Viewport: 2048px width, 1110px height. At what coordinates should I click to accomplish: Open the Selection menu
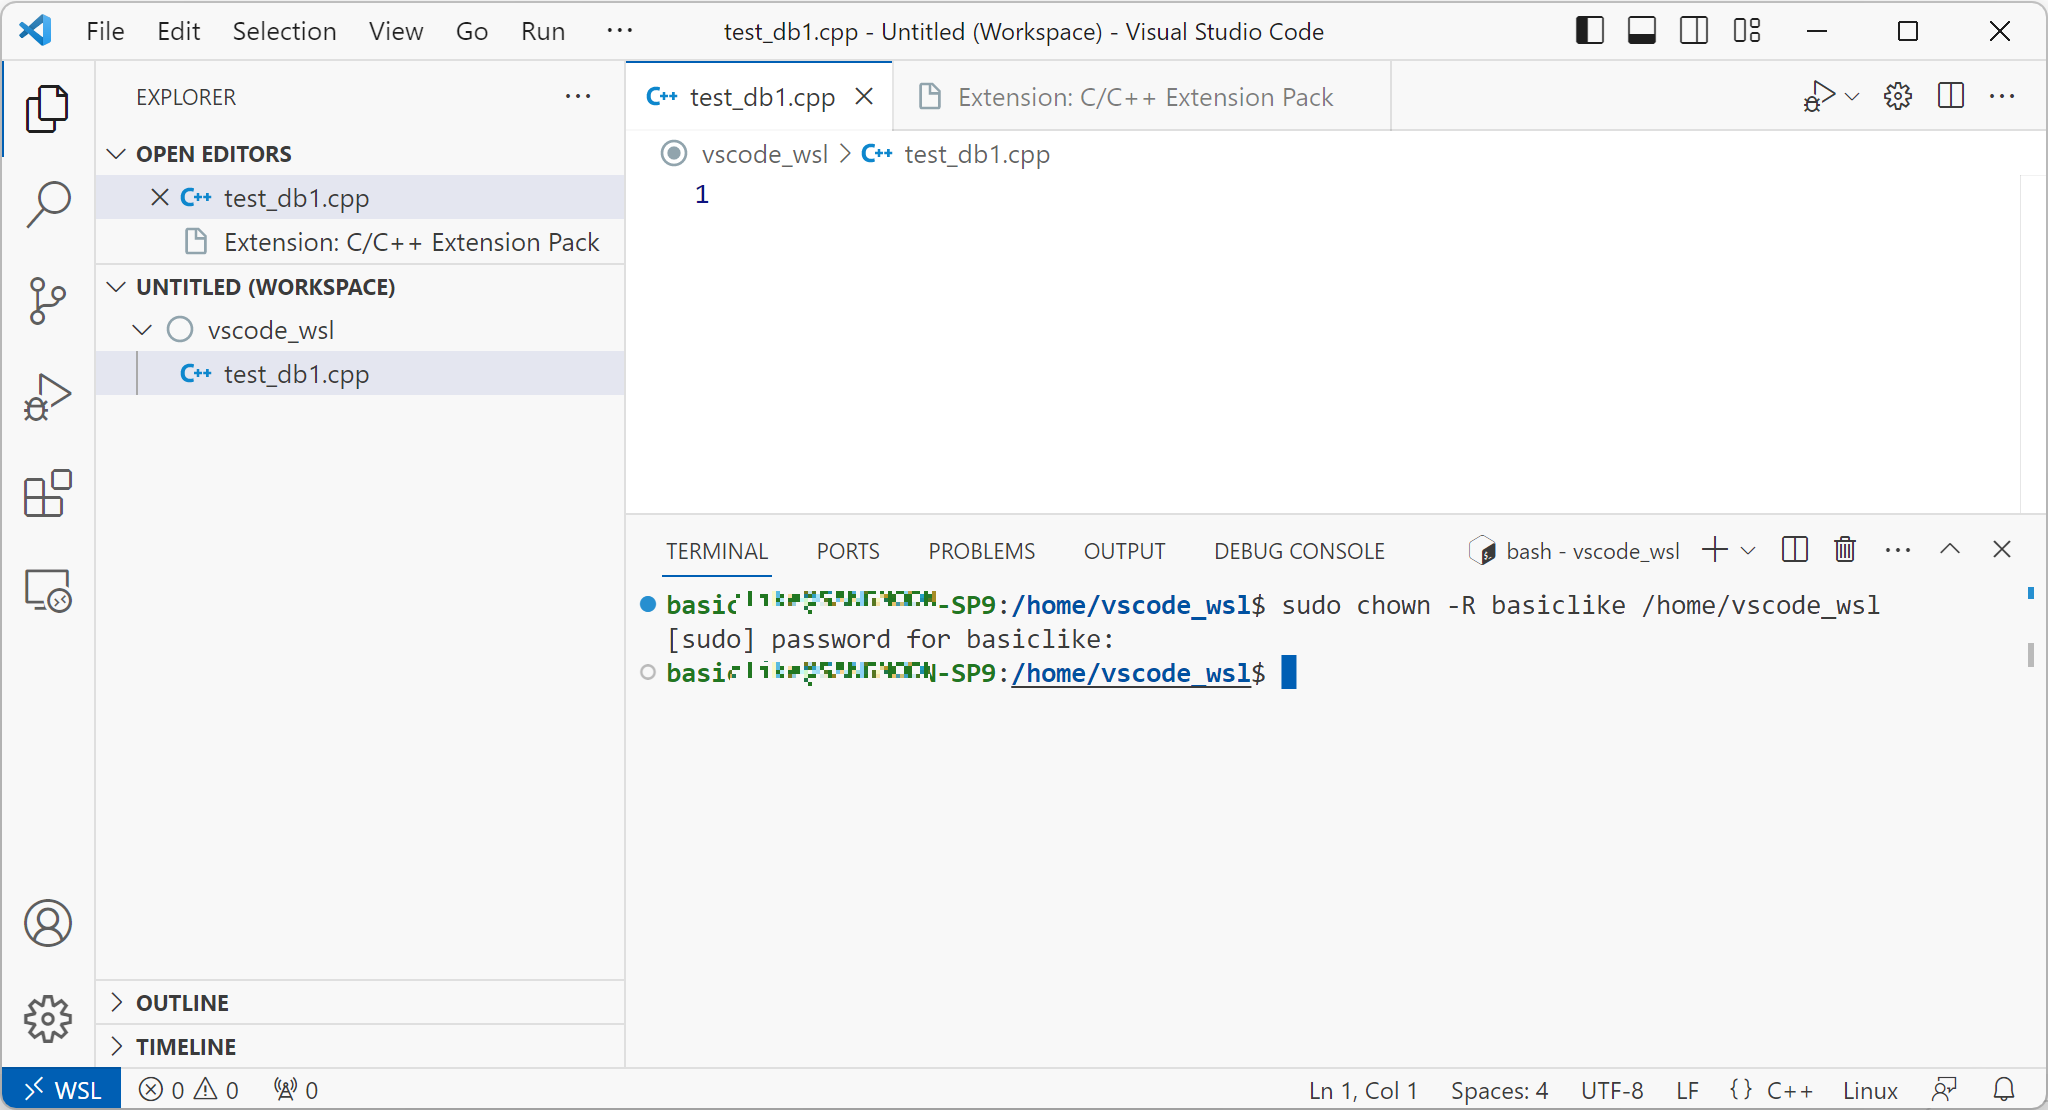(x=284, y=31)
